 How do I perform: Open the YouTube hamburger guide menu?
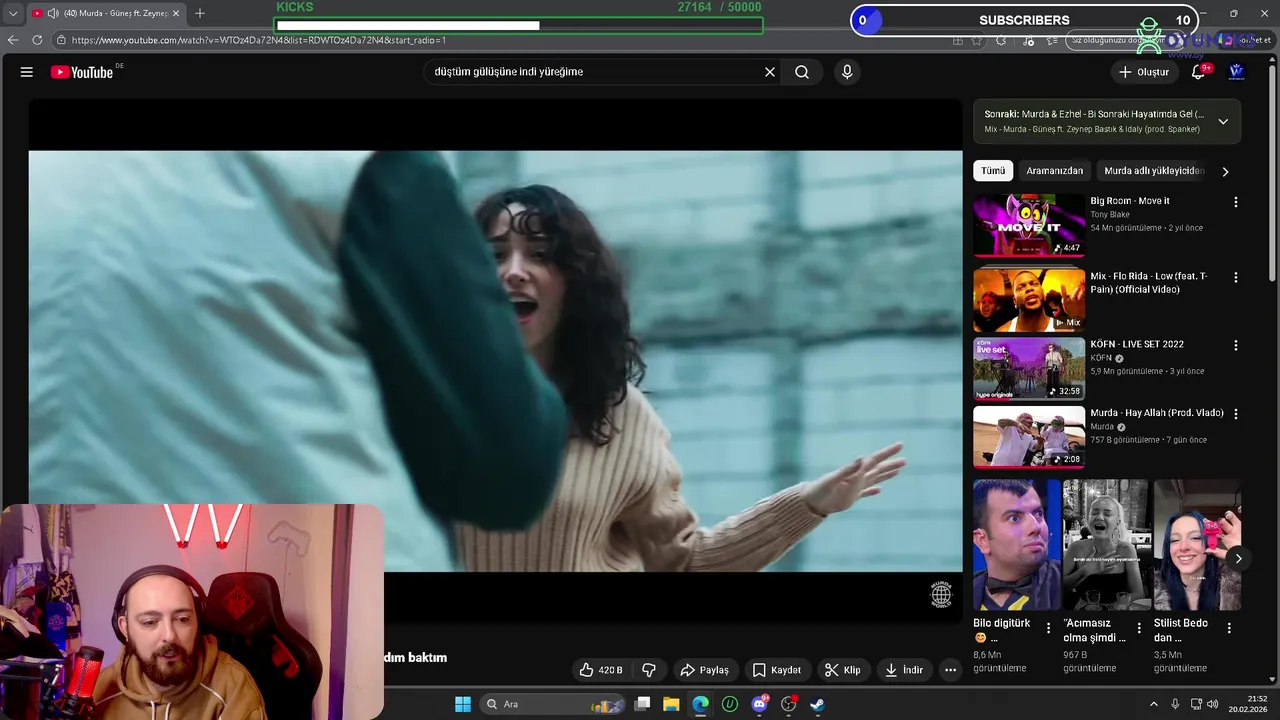(x=27, y=72)
